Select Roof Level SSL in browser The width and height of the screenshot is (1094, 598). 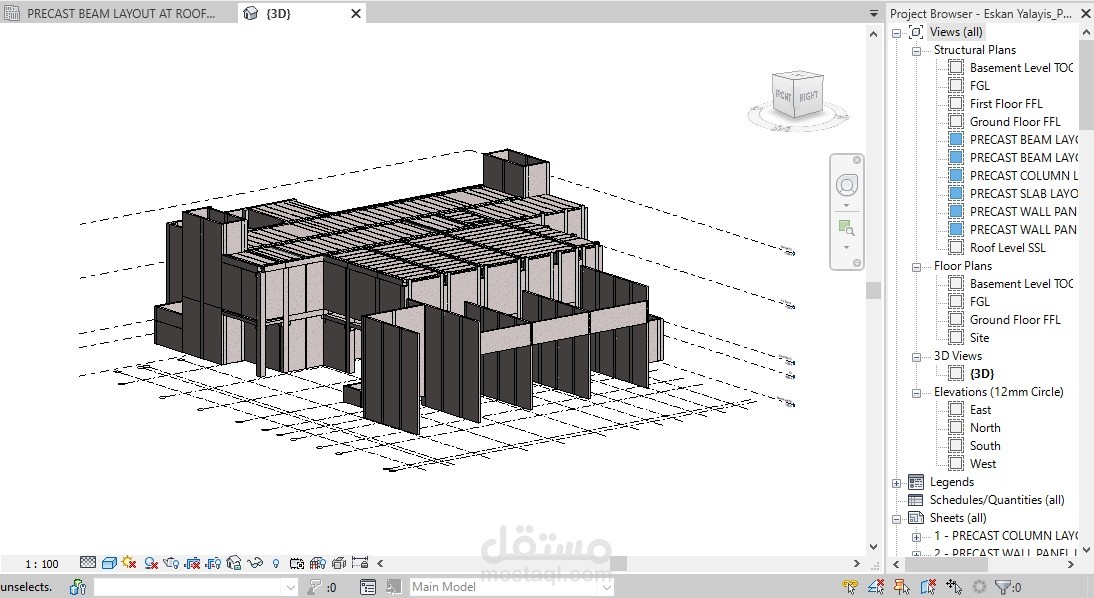(1007, 248)
